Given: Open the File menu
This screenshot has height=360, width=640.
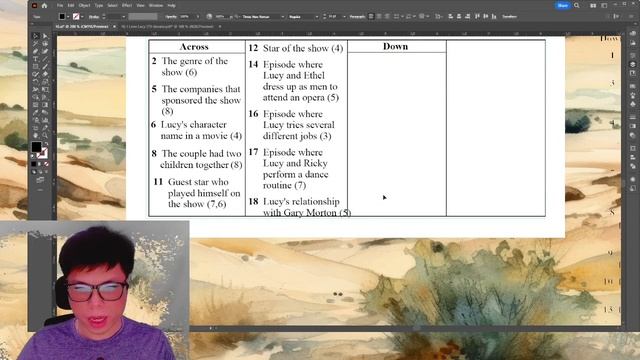Looking at the screenshot, I should 60,6.
